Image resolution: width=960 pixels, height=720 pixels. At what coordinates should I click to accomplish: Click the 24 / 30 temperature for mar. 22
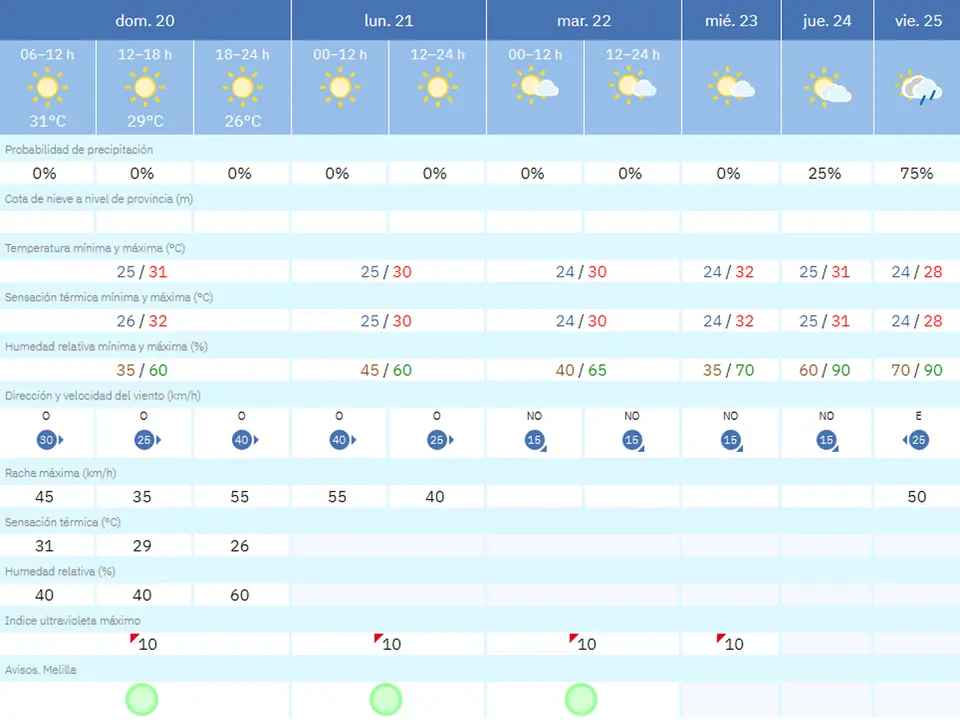(x=581, y=272)
